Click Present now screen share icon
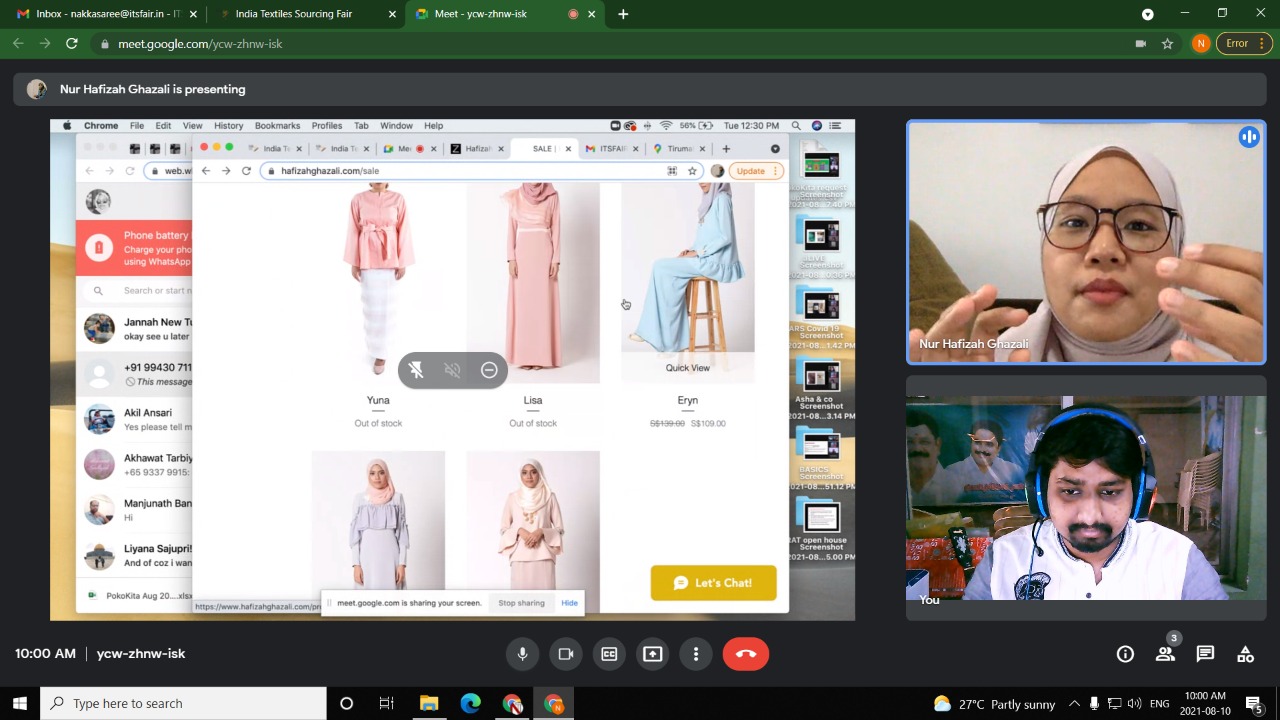The height and width of the screenshot is (720, 1280). point(653,654)
